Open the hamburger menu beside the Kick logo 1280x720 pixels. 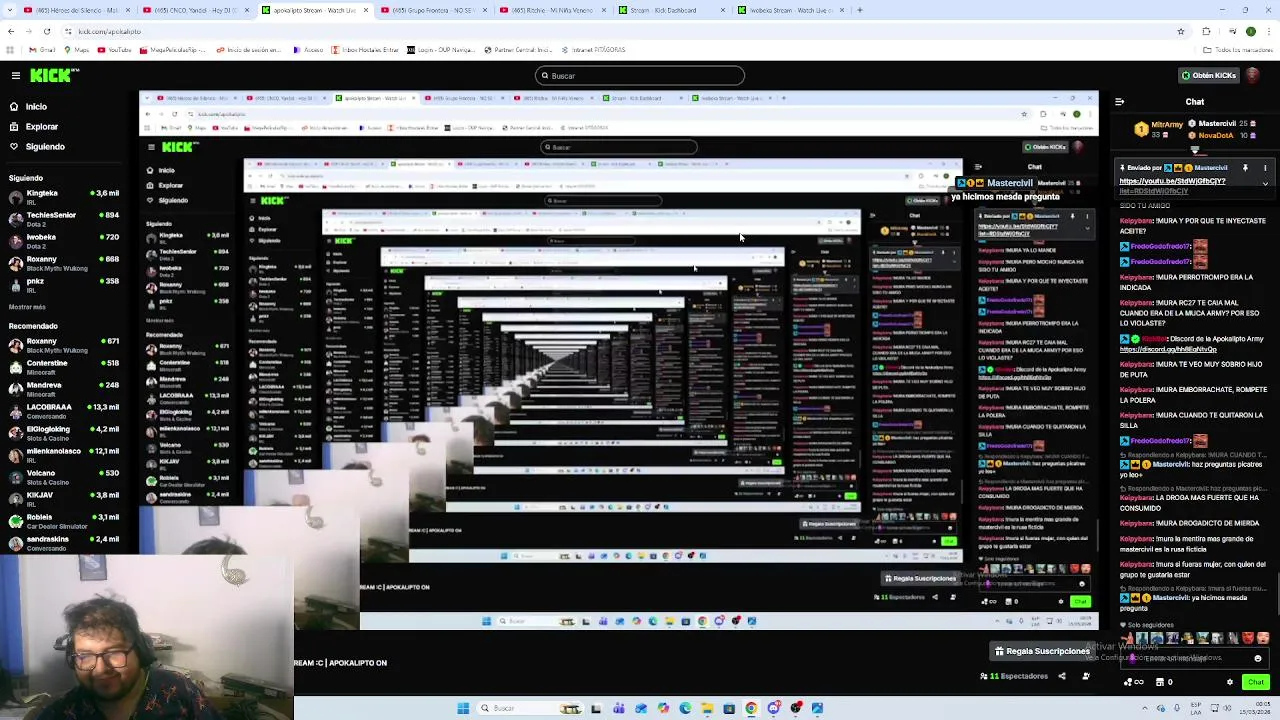(x=16, y=75)
